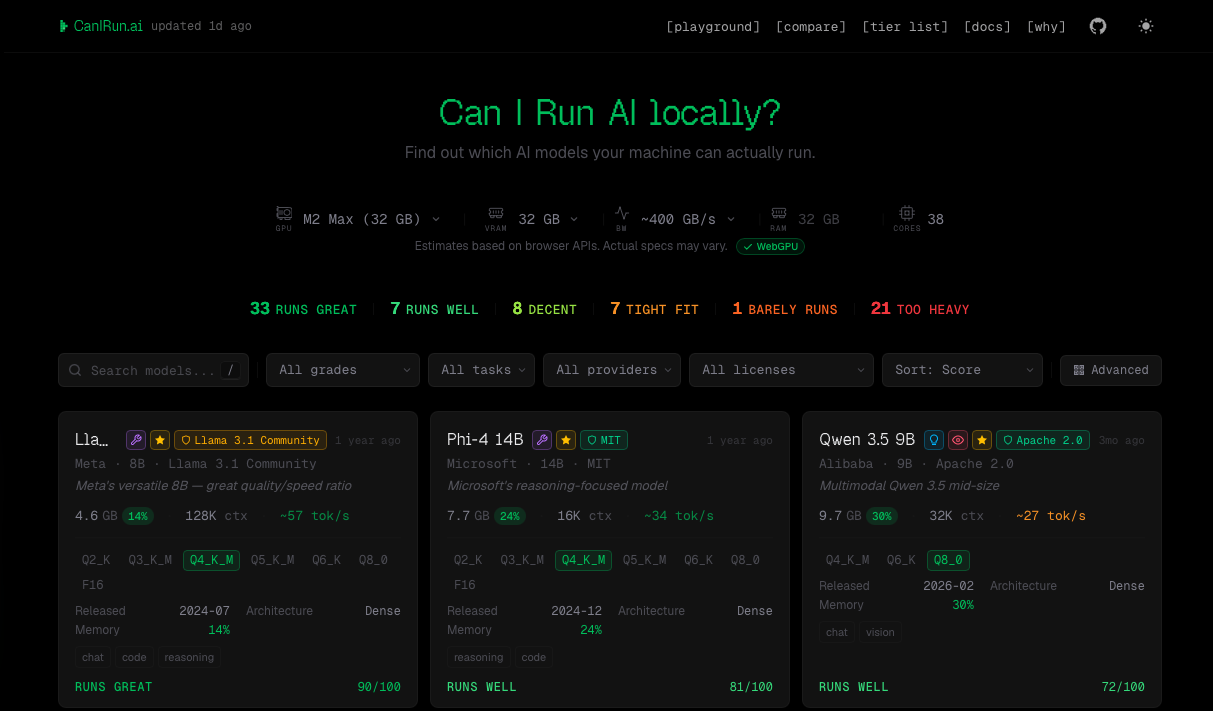Image resolution: width=1213 pixels, height=711 pixels.
Task: Click the Llama card star icon
Action: (x=160, y=440)
